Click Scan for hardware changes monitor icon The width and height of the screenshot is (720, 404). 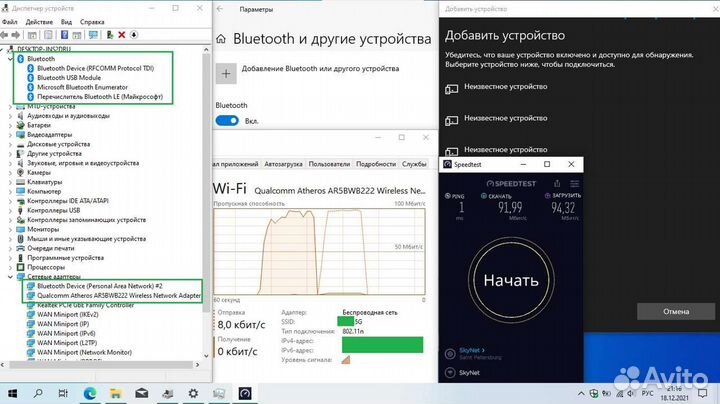tap(93, 35)
